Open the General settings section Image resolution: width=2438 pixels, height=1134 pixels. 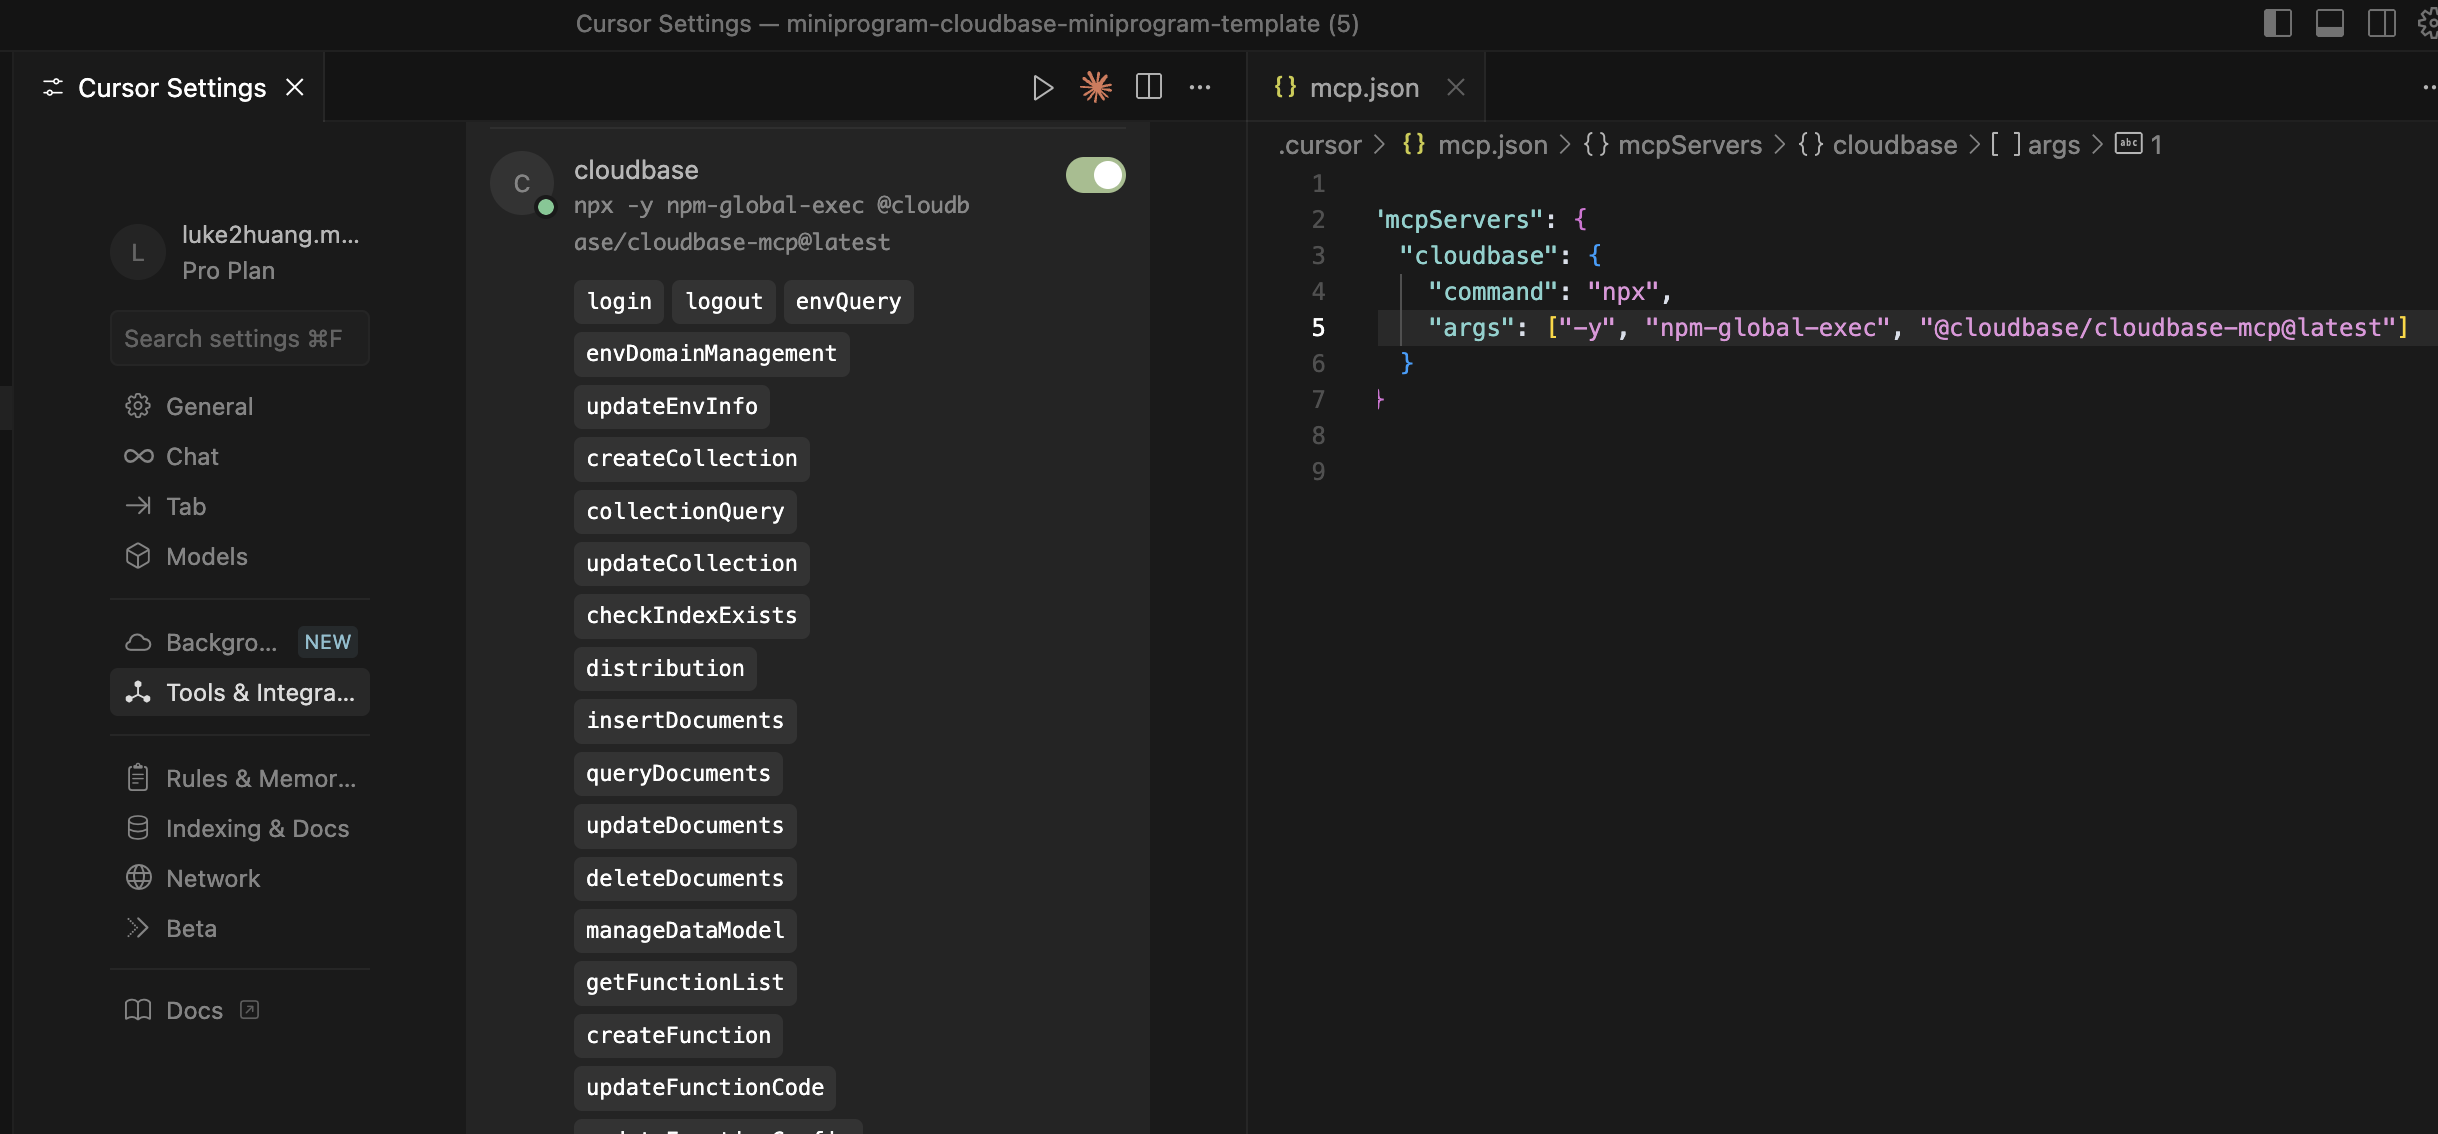240,406
